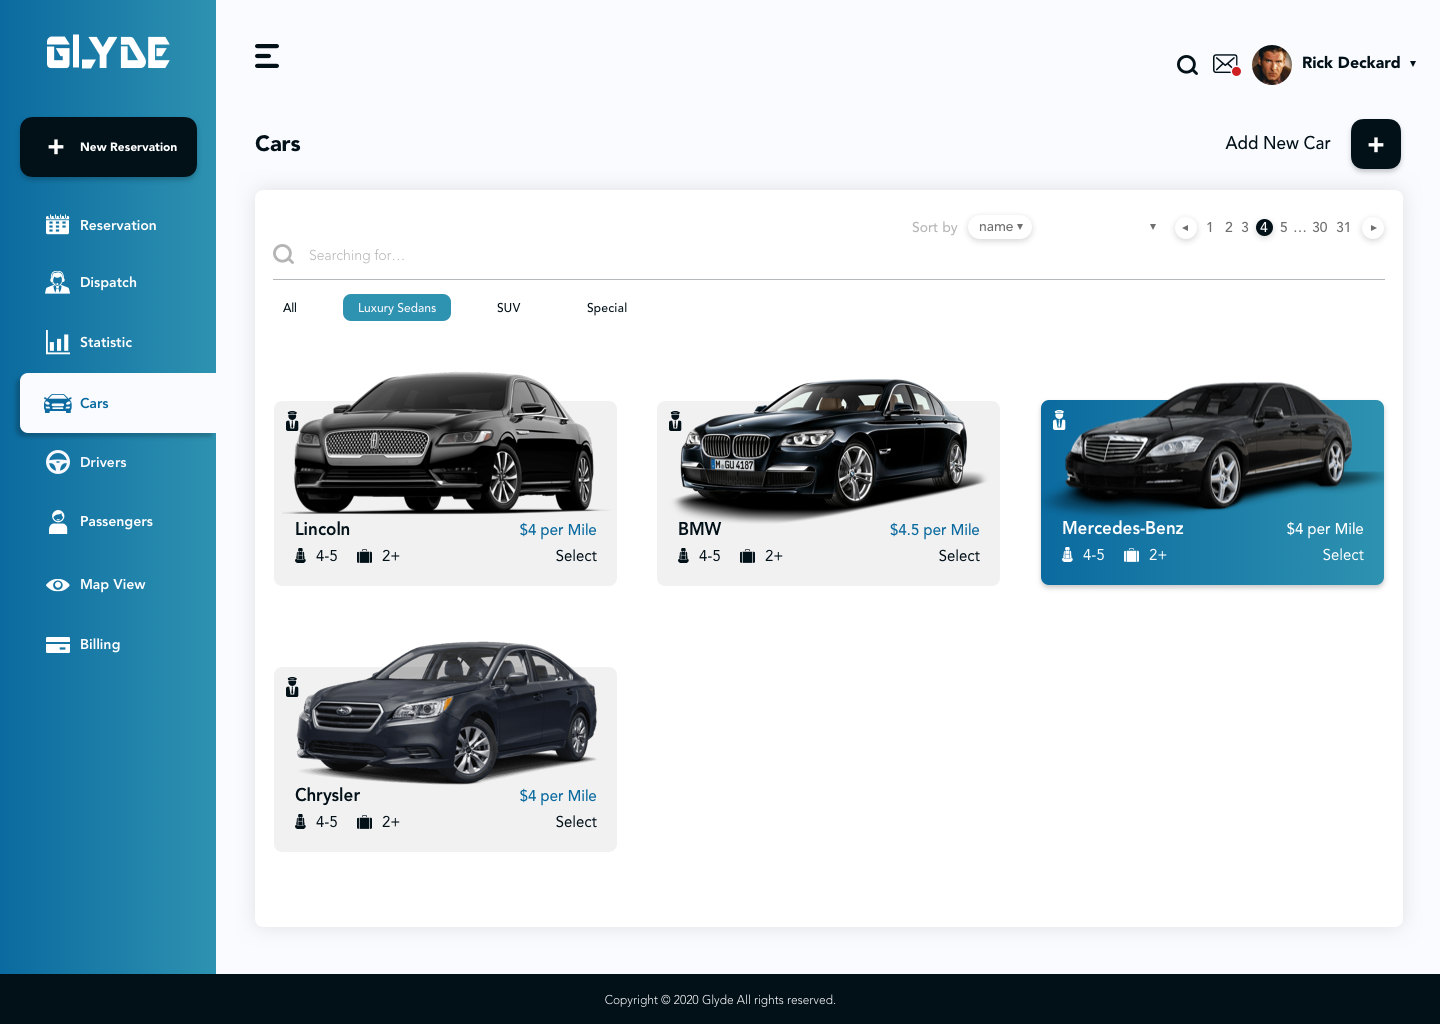Select the Luxury Sedans filter tab

(x=397, y=308)
